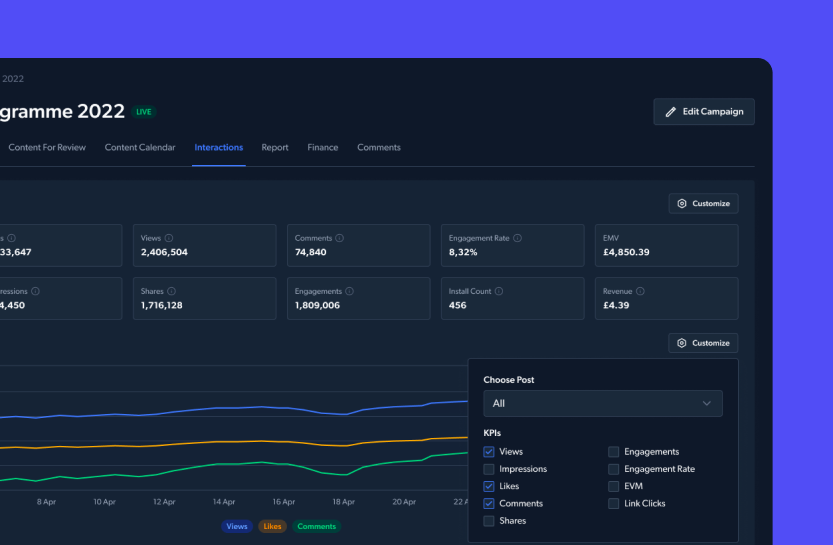Click the Customize button above the chart
This screenshot has width=833, height=545.
(703, 343)
